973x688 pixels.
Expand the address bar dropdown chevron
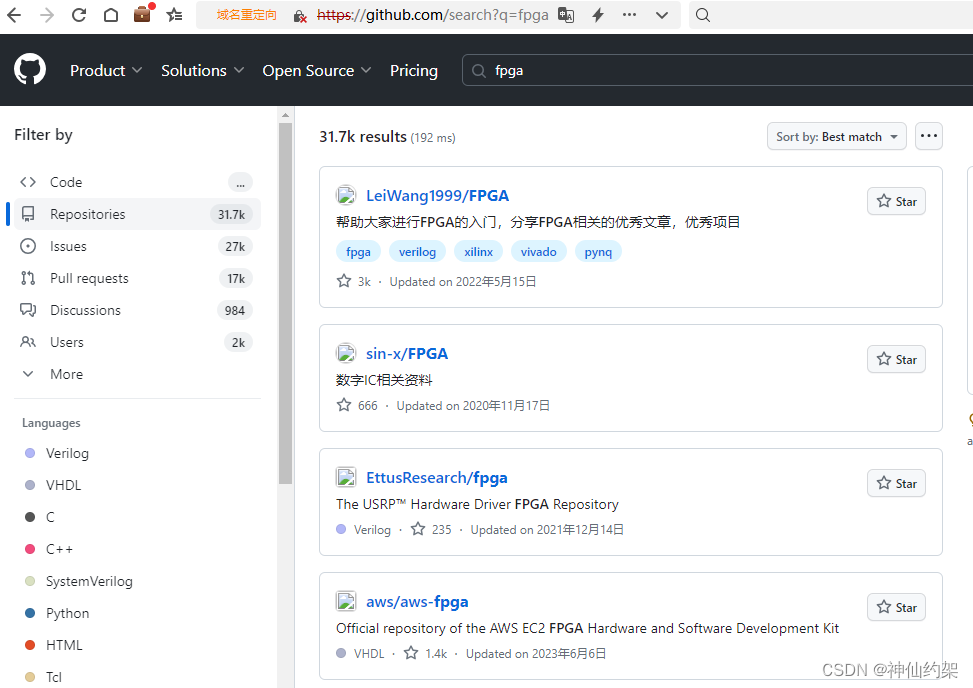click(x=662, y=15)
